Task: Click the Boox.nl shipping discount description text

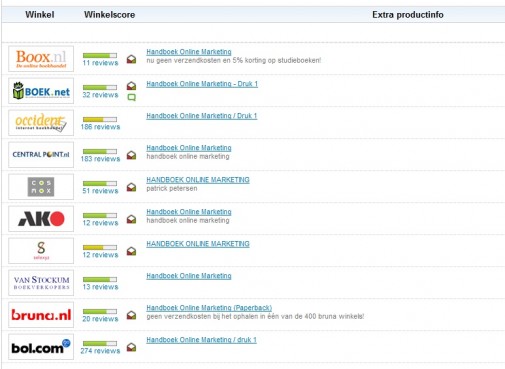Action: point(234,60)
